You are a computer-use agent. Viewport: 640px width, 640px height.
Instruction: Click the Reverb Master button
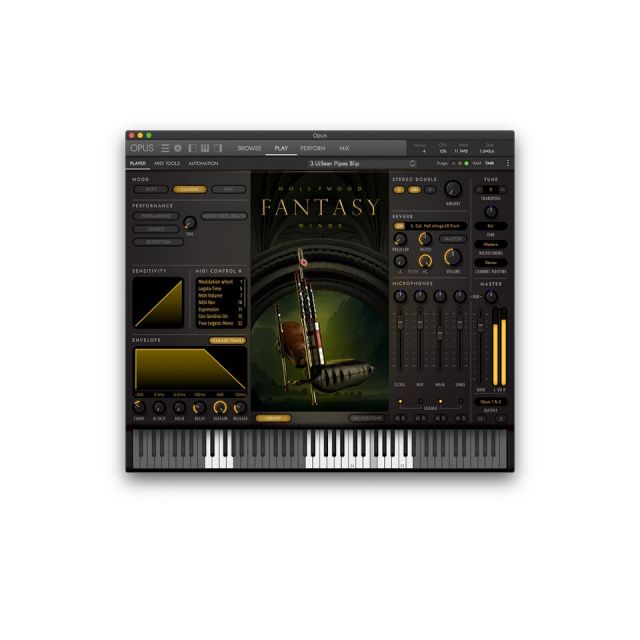click(x=453, y=239)
